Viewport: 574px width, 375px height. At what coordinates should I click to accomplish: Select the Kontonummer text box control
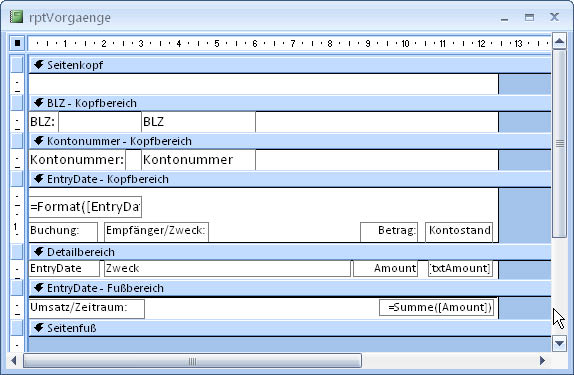point(198,160)
